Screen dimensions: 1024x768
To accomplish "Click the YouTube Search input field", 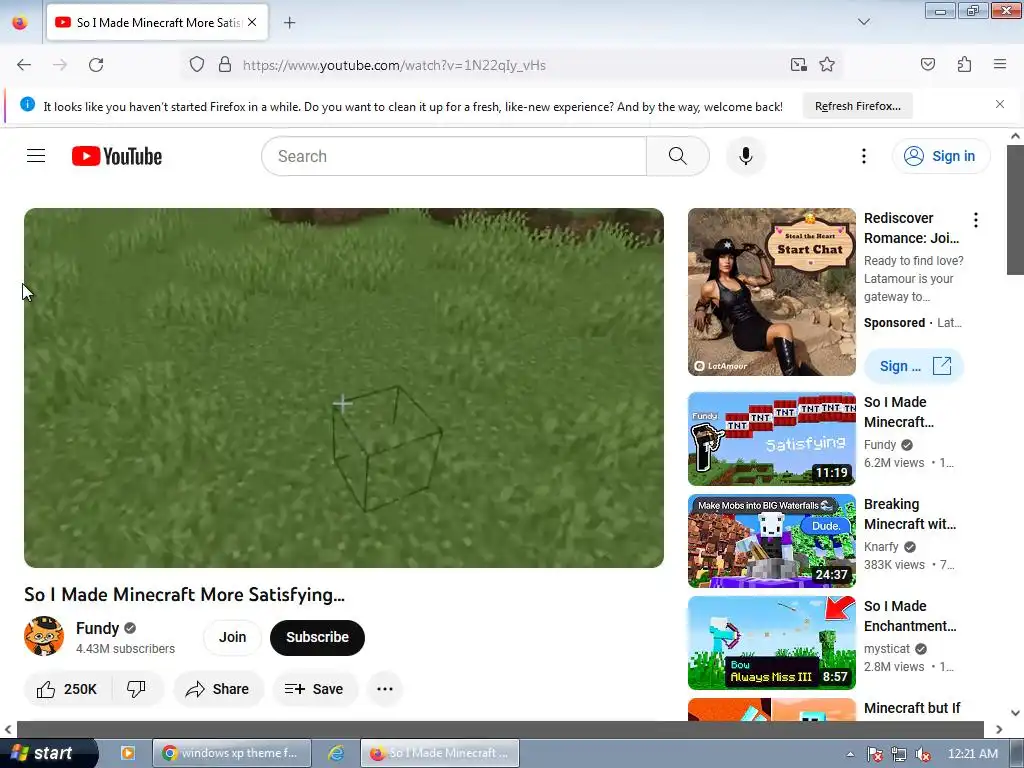I will pyautogui.click(x=454, y=156).
